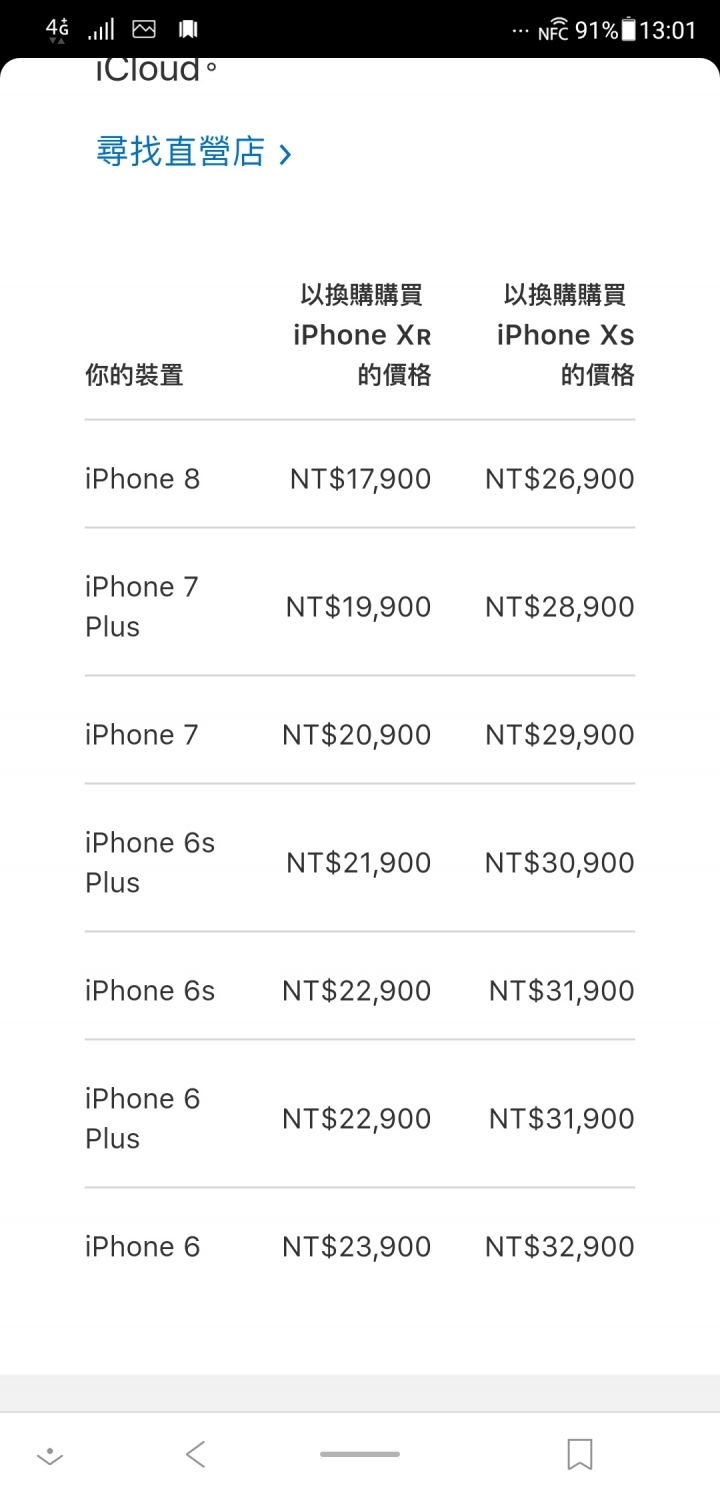Viewport: 720px width, 1497px height.
Task: Tap the three dots in status bar
Action: (519, 31)
